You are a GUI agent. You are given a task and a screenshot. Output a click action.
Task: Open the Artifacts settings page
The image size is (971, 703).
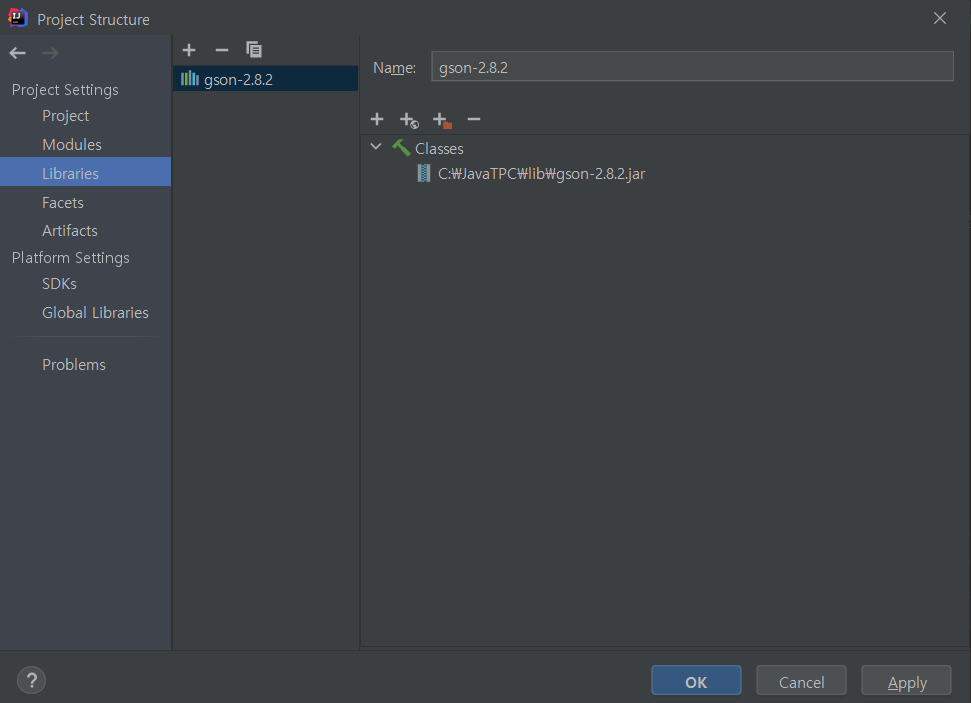click(x=70, y=230)
